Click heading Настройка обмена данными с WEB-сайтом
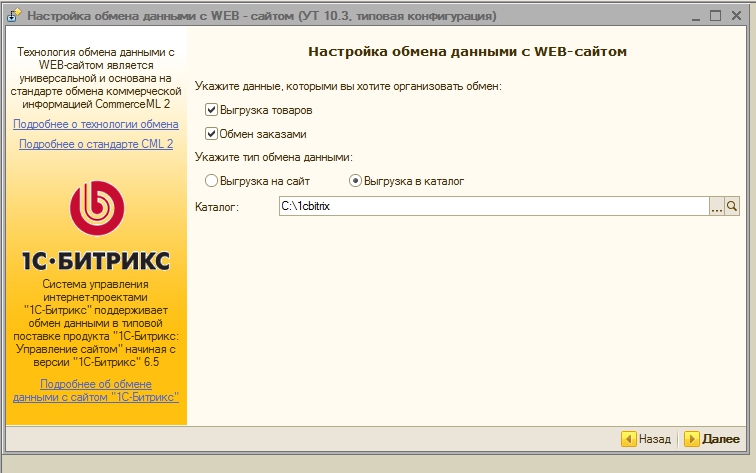The width and height of the screenshot is (756, 473). 467,52
